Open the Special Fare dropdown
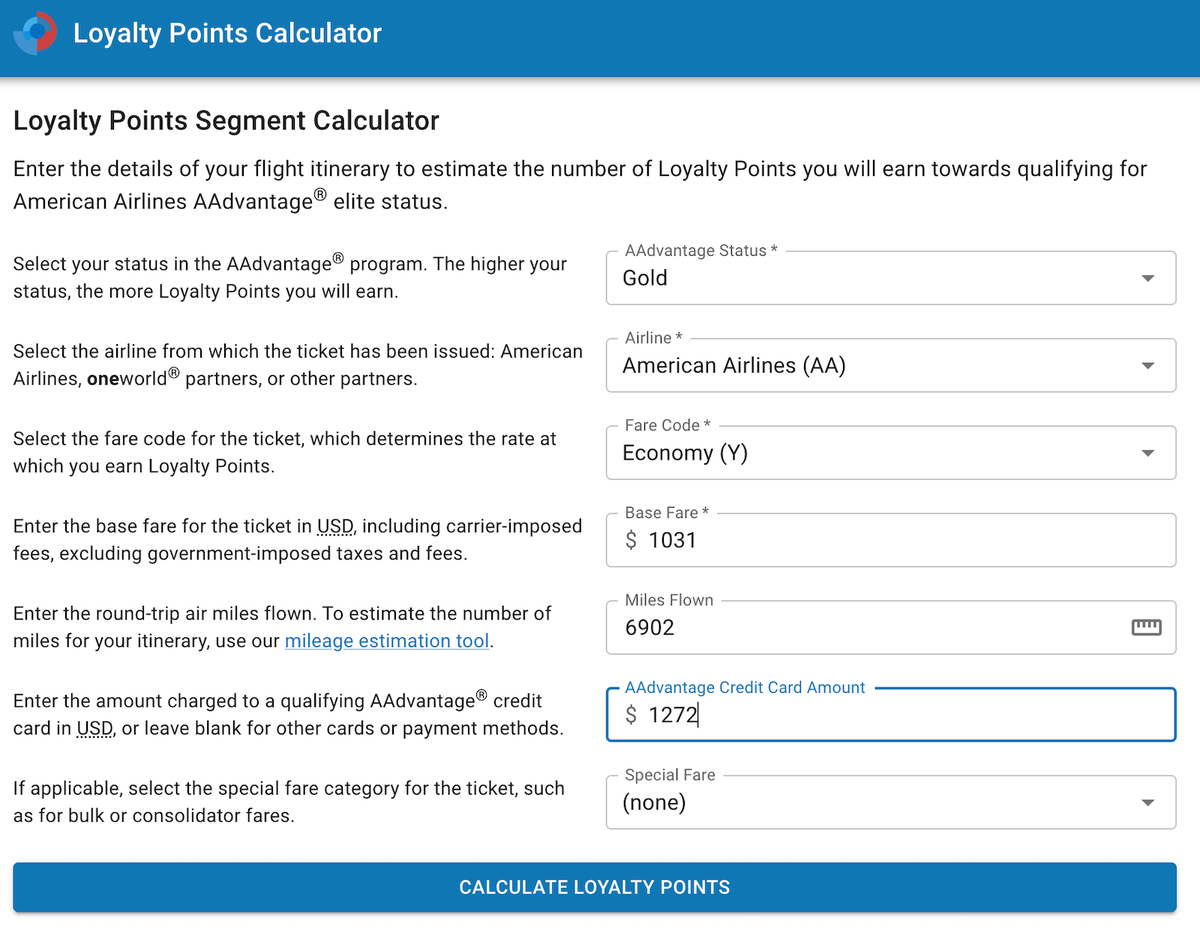The image size is (1200, 932). click(x=890, y=802)
